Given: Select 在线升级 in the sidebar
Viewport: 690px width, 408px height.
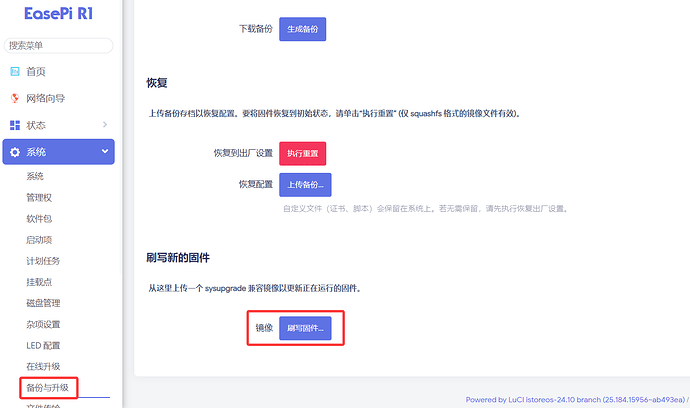Looking at the screenshot, I should (x=45, y=366).
